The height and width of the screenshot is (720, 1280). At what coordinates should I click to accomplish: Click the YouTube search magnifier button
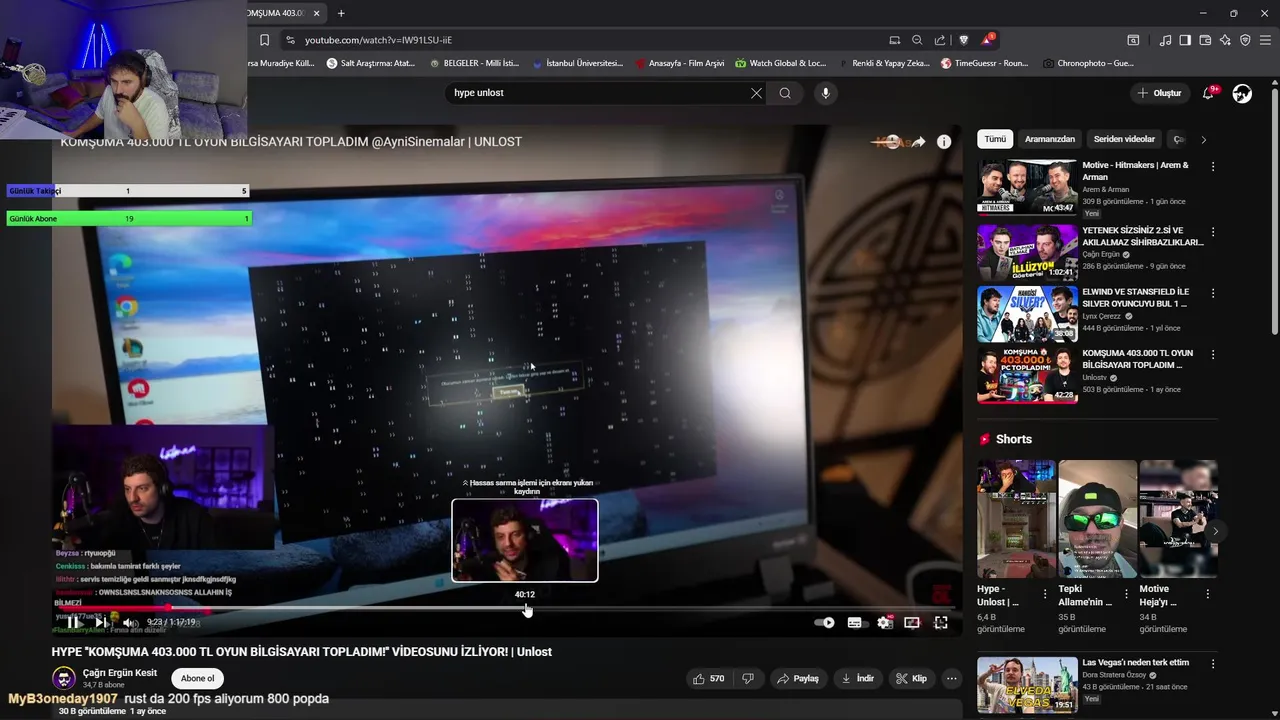point(785,93)
